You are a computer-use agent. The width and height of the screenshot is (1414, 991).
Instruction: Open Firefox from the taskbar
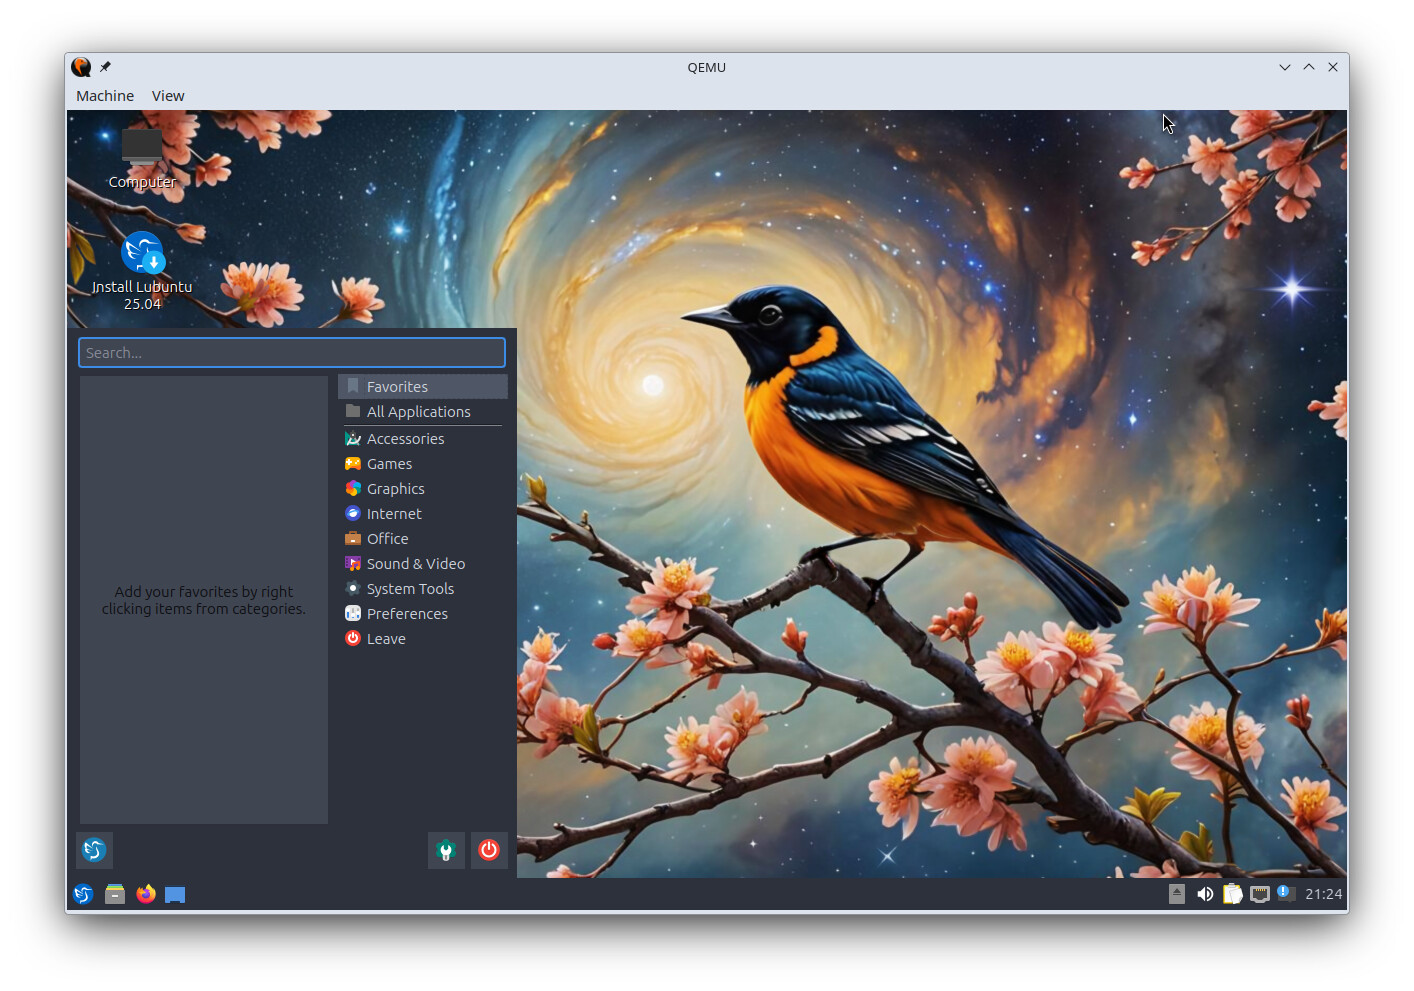point(146,894)
